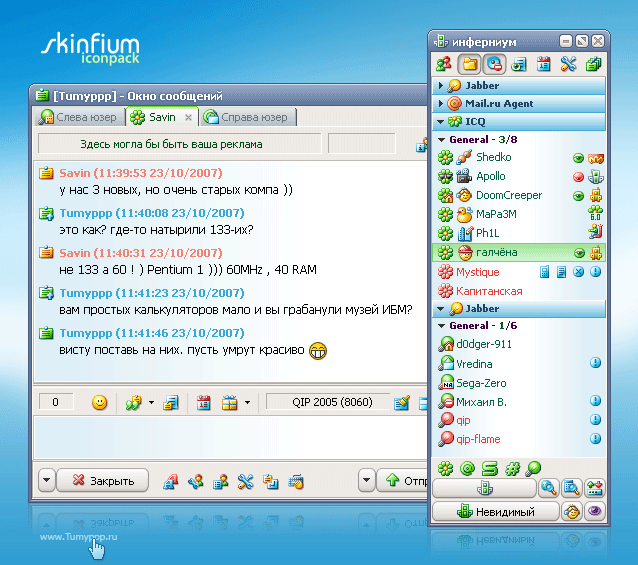Open history calendar icon in contact list toolbar
The image size is (638, 565).
coord(544,64)
